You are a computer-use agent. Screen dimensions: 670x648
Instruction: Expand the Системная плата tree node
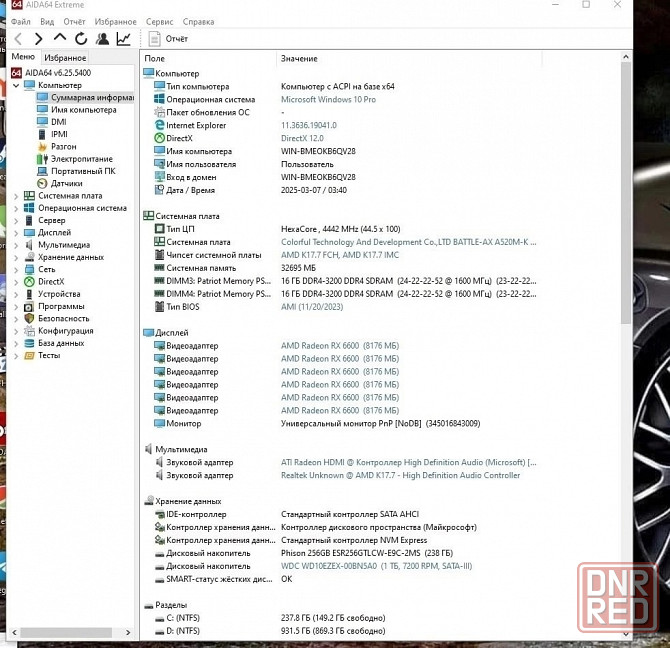coord(16,196)
